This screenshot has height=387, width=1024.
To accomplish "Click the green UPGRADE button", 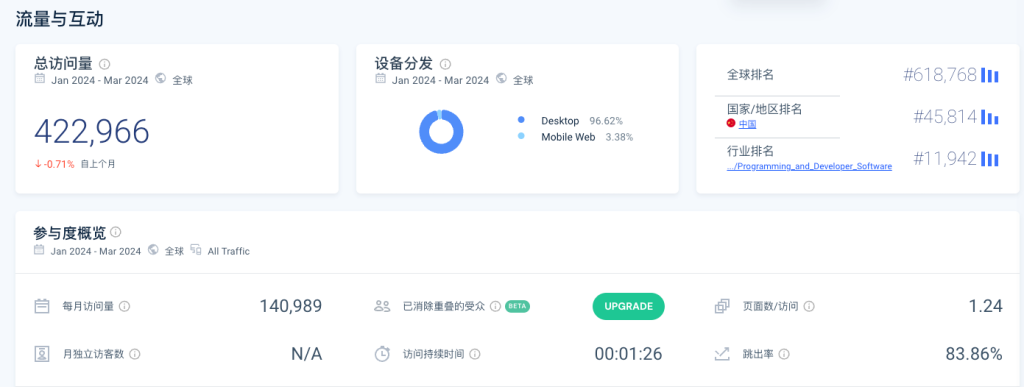I will click(628, 306).
